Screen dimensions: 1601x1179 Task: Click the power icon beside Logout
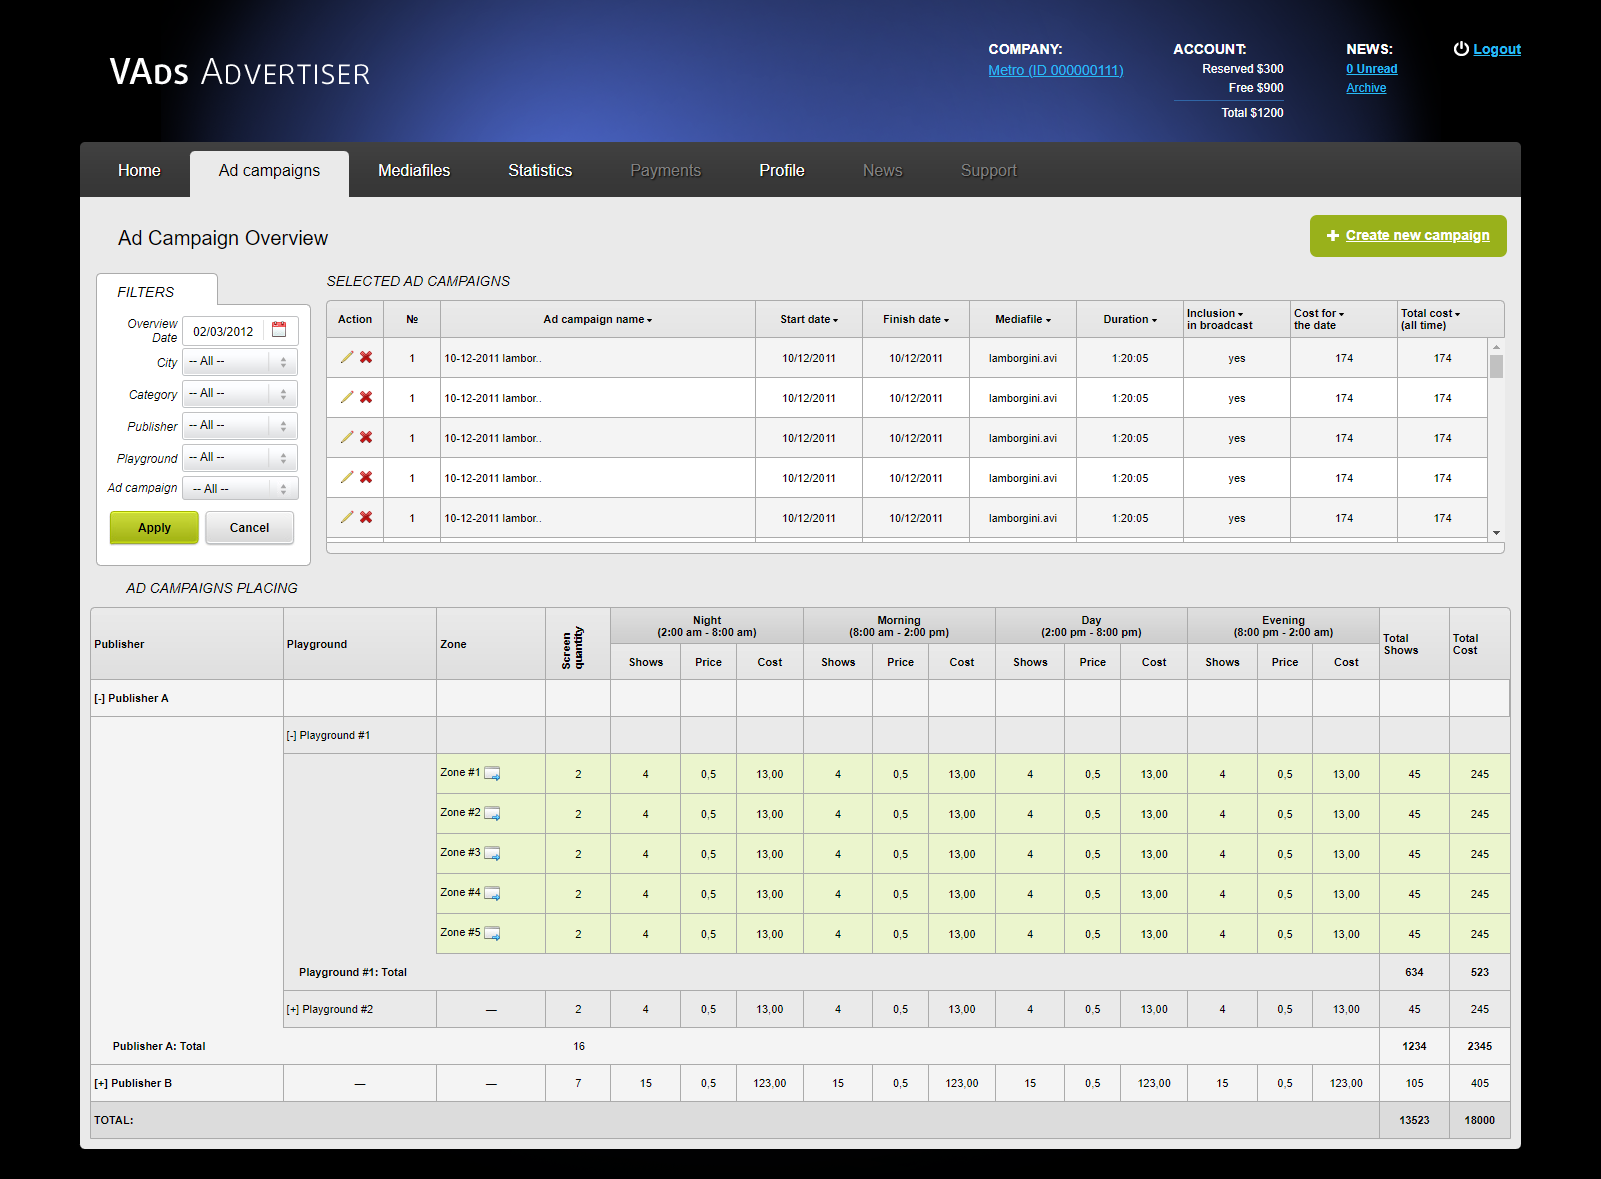click(x=1461, y=48)
